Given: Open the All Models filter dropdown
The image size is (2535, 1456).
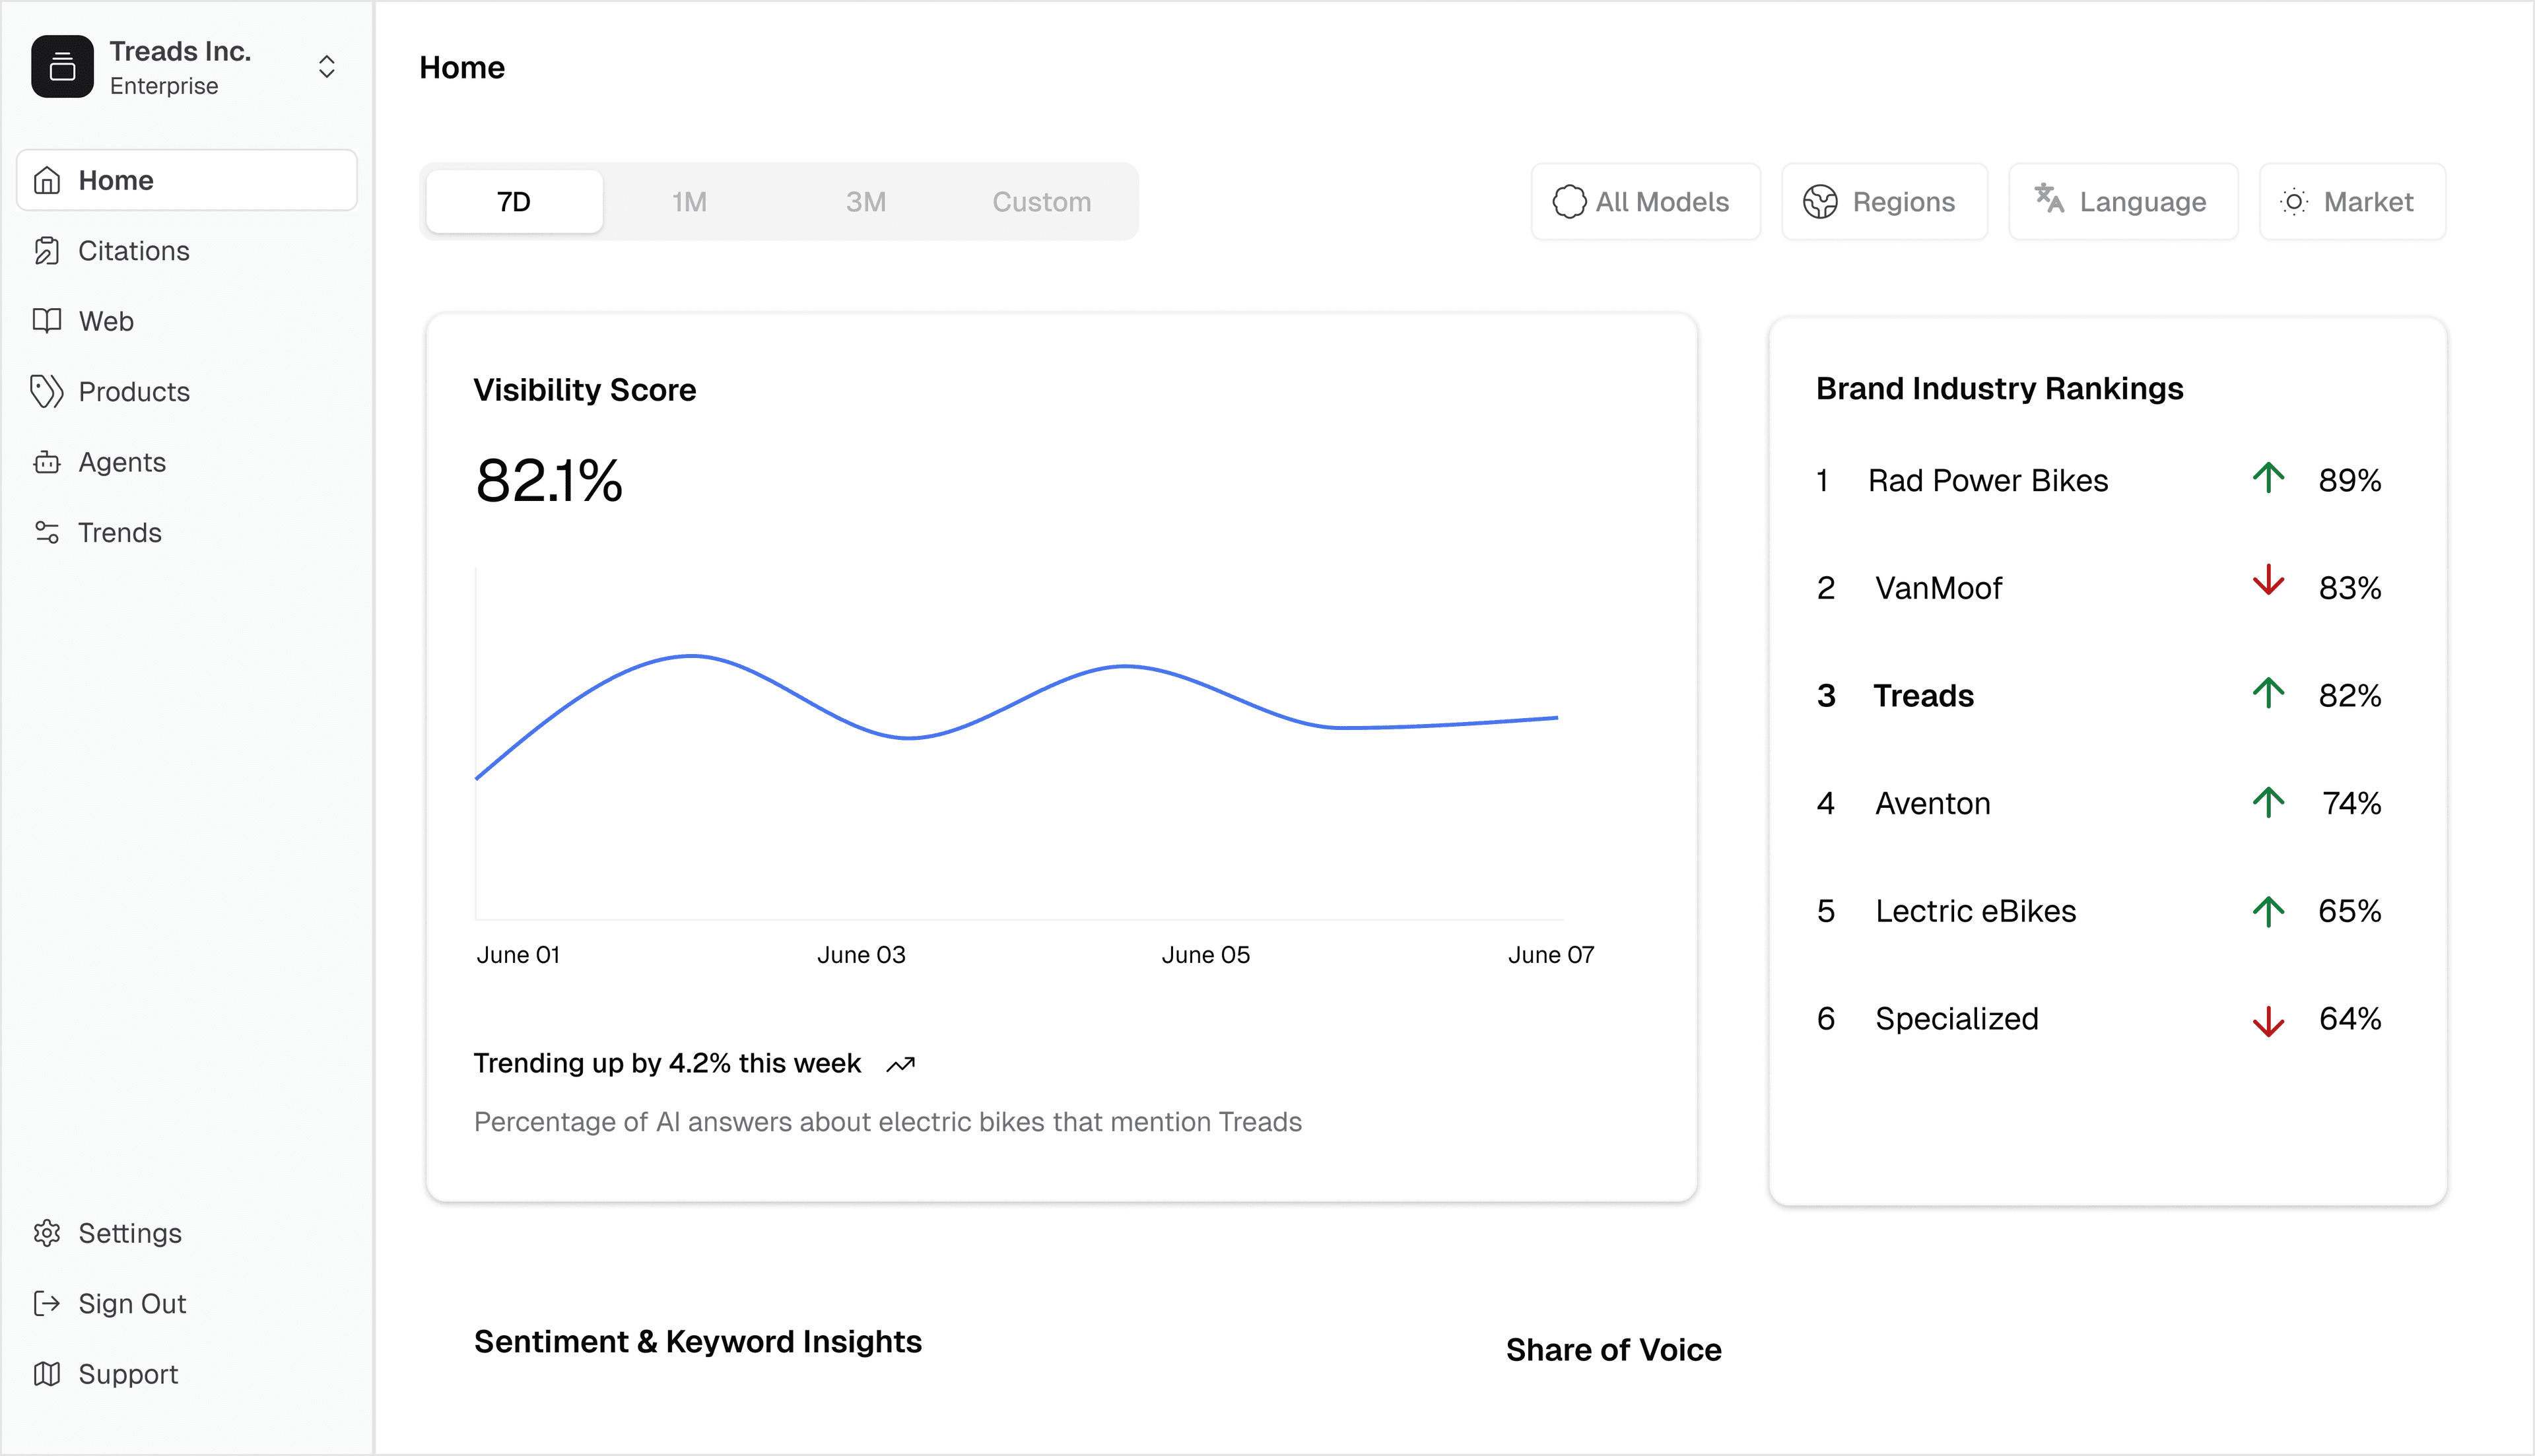Looking at the screenshot, I should point(1645,202).
